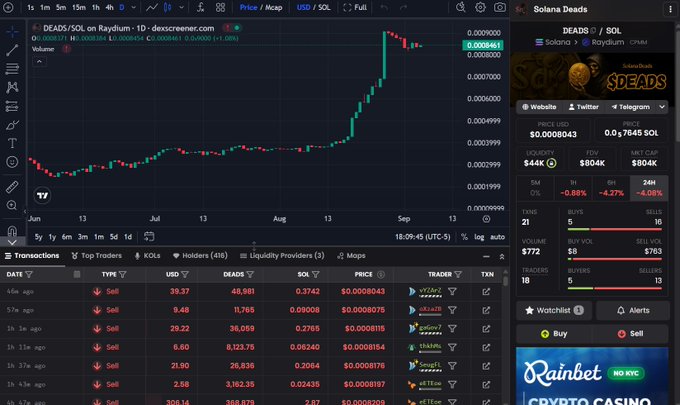The height and width of the screenshot is (405, 680).
Task: Add token to Watchlist
Action: pos(554,310)
